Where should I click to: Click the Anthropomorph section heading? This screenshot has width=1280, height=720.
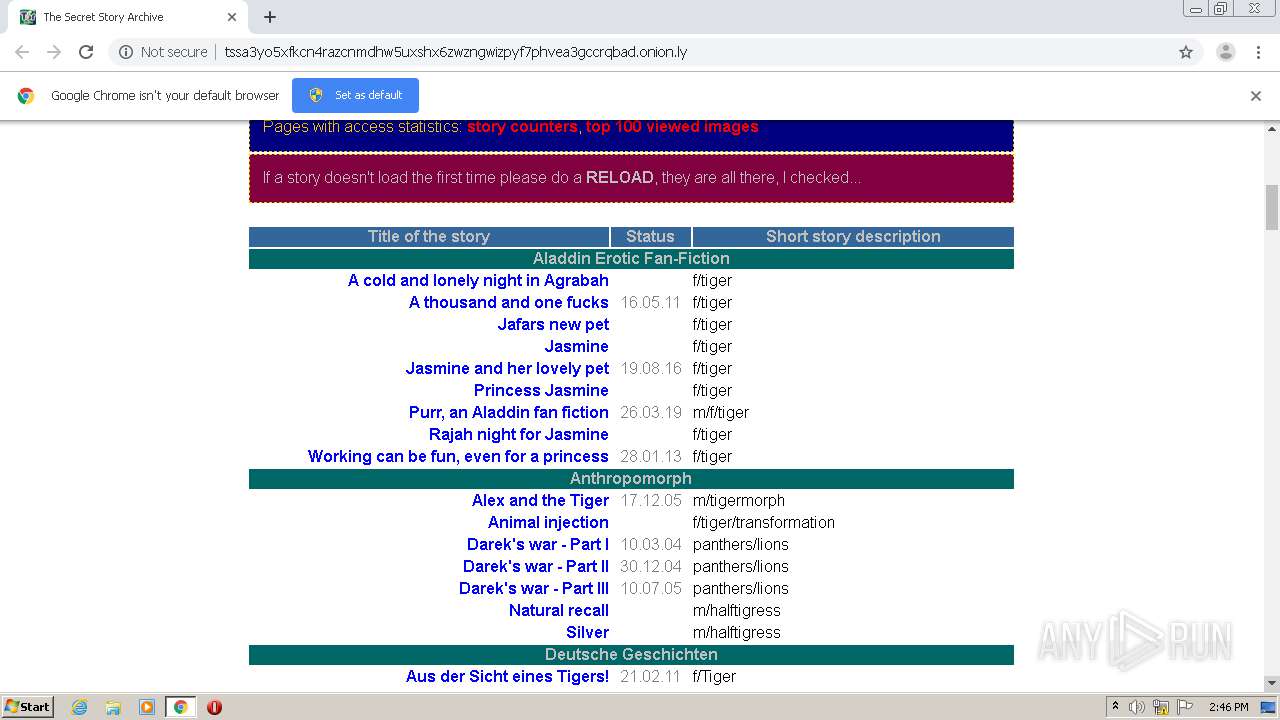pyautogui.click(x=631, y=478)
